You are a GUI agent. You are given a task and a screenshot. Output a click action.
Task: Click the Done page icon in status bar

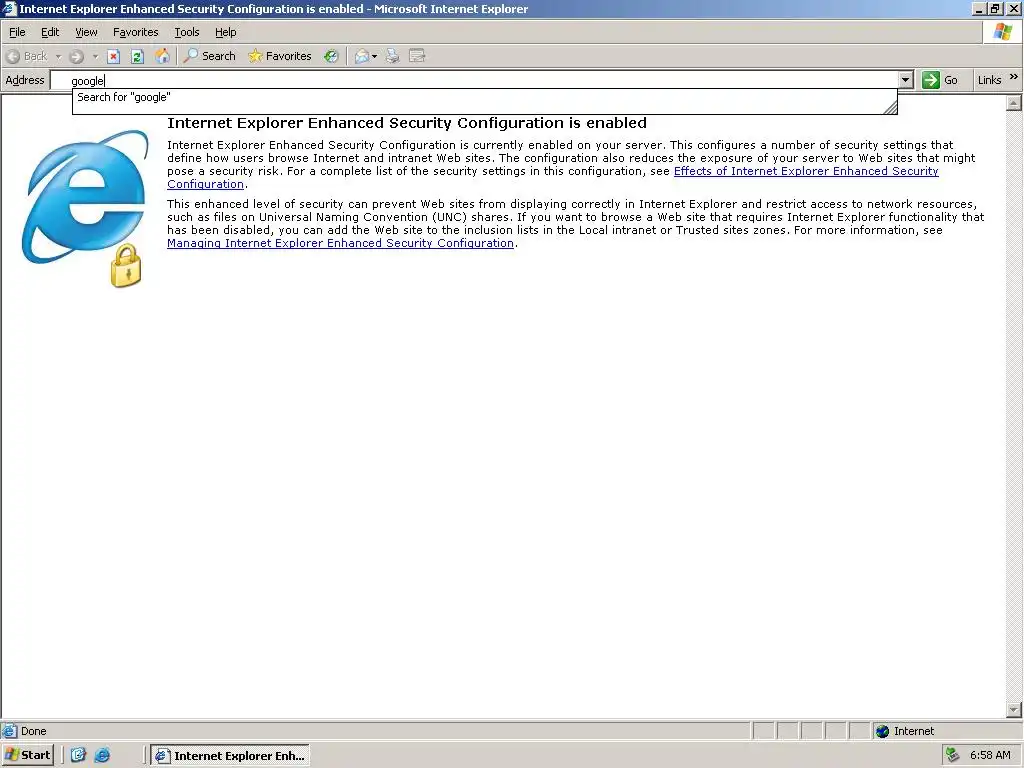(x=9, y=731)
